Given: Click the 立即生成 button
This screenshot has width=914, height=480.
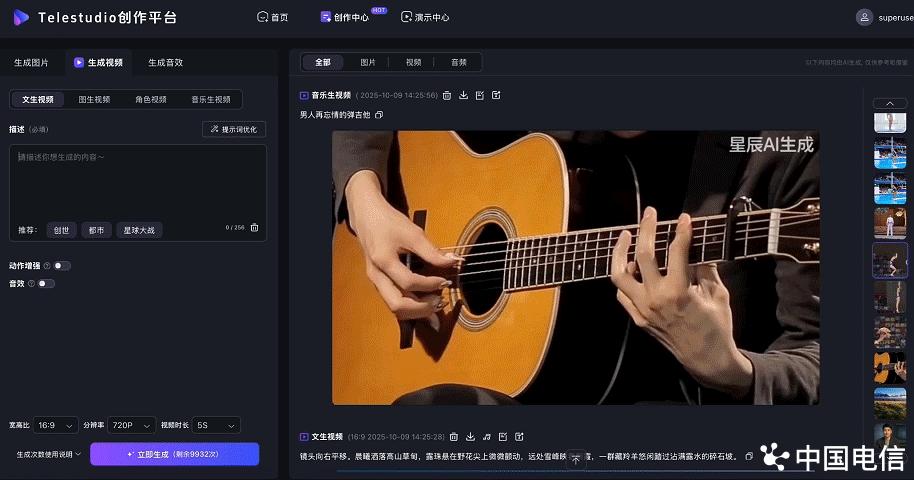Looking at the screenshot, I should (175, 454).
